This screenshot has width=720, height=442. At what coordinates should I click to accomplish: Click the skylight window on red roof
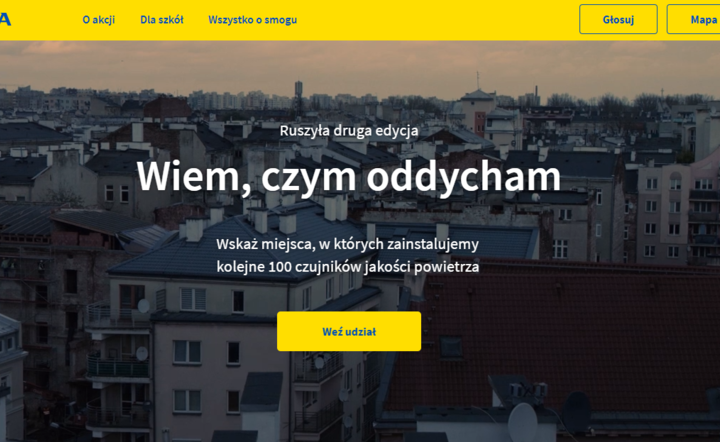pos(450,346)
